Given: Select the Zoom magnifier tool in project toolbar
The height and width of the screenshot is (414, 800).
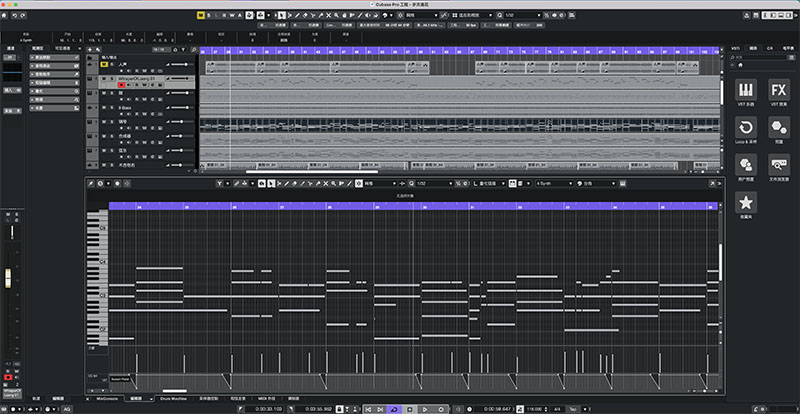Looking at the screenshot, I should (337, 15).
